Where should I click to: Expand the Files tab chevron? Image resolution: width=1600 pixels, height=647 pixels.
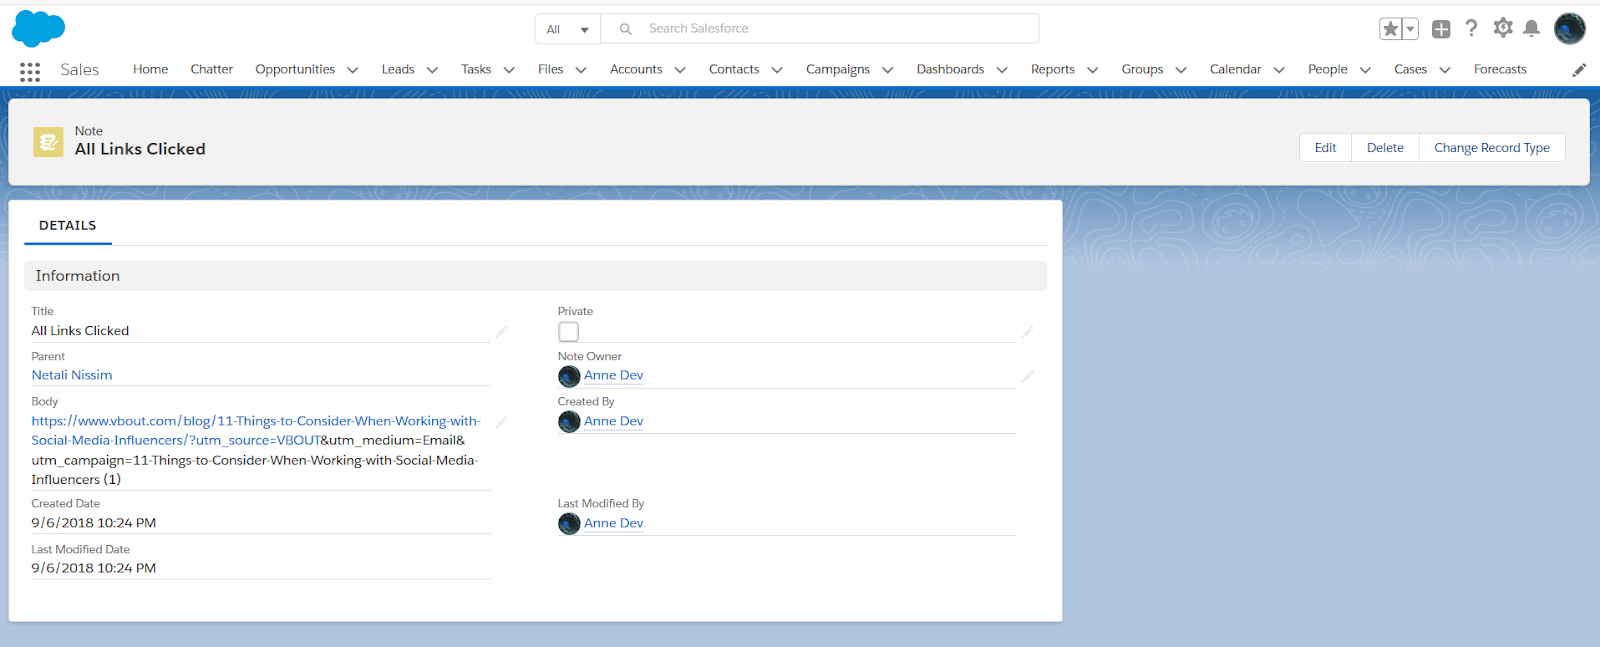click(x=581, y=70)
